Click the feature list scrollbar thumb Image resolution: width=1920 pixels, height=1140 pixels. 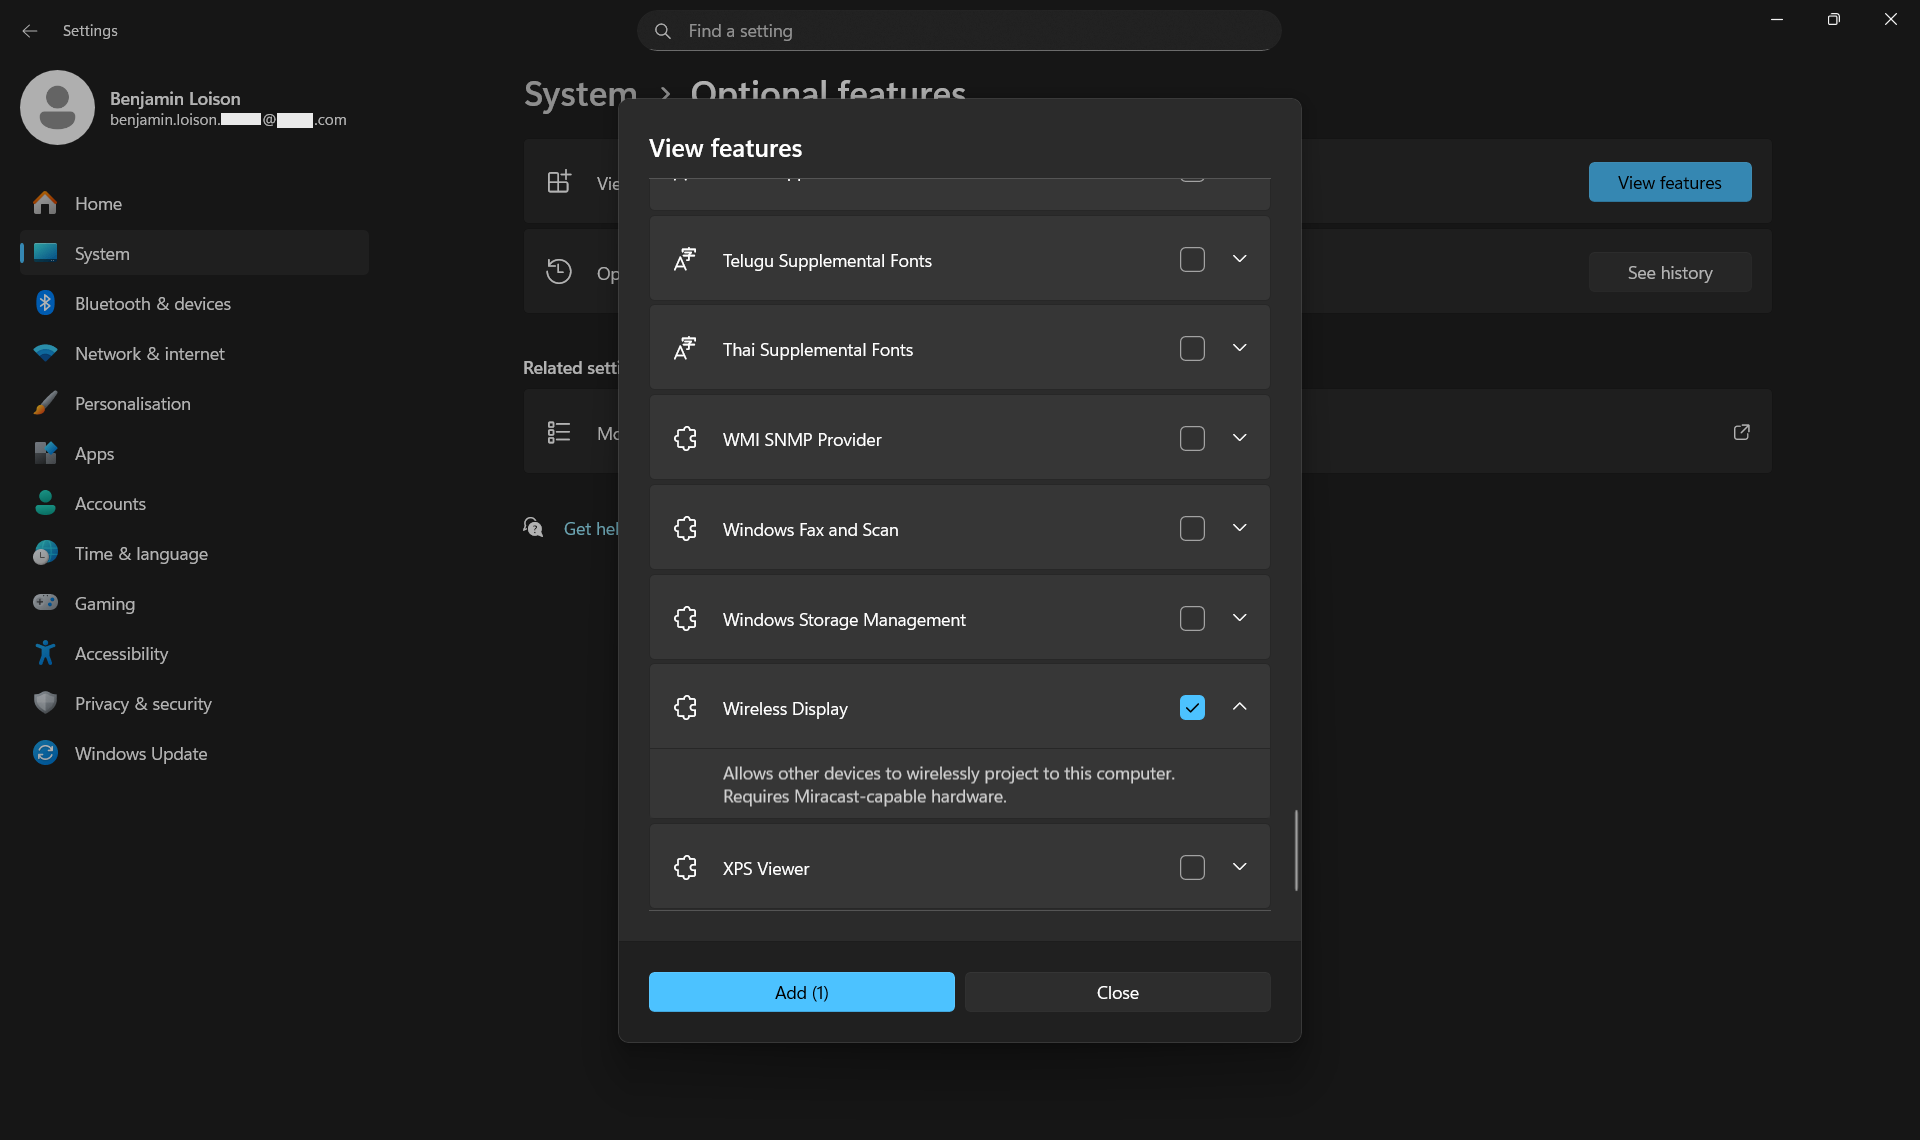(x=1296, y=850)
